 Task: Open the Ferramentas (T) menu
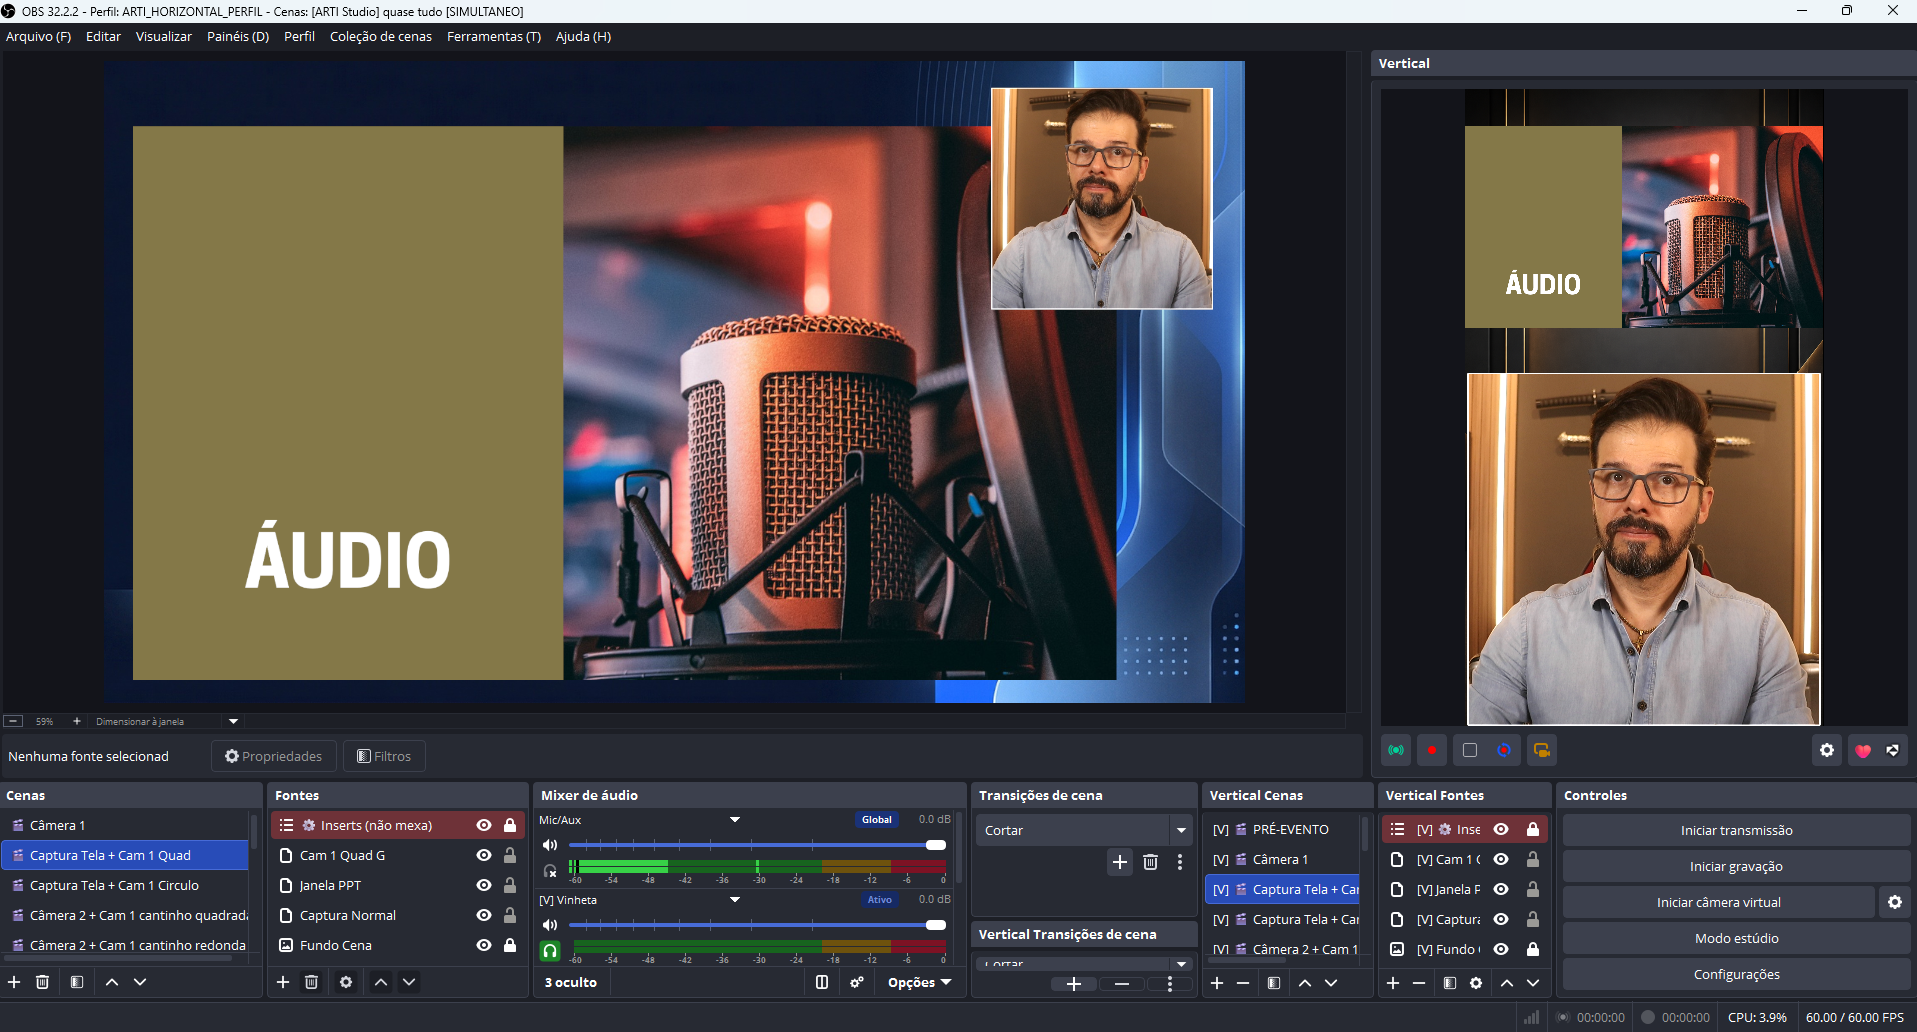[494, 36]
